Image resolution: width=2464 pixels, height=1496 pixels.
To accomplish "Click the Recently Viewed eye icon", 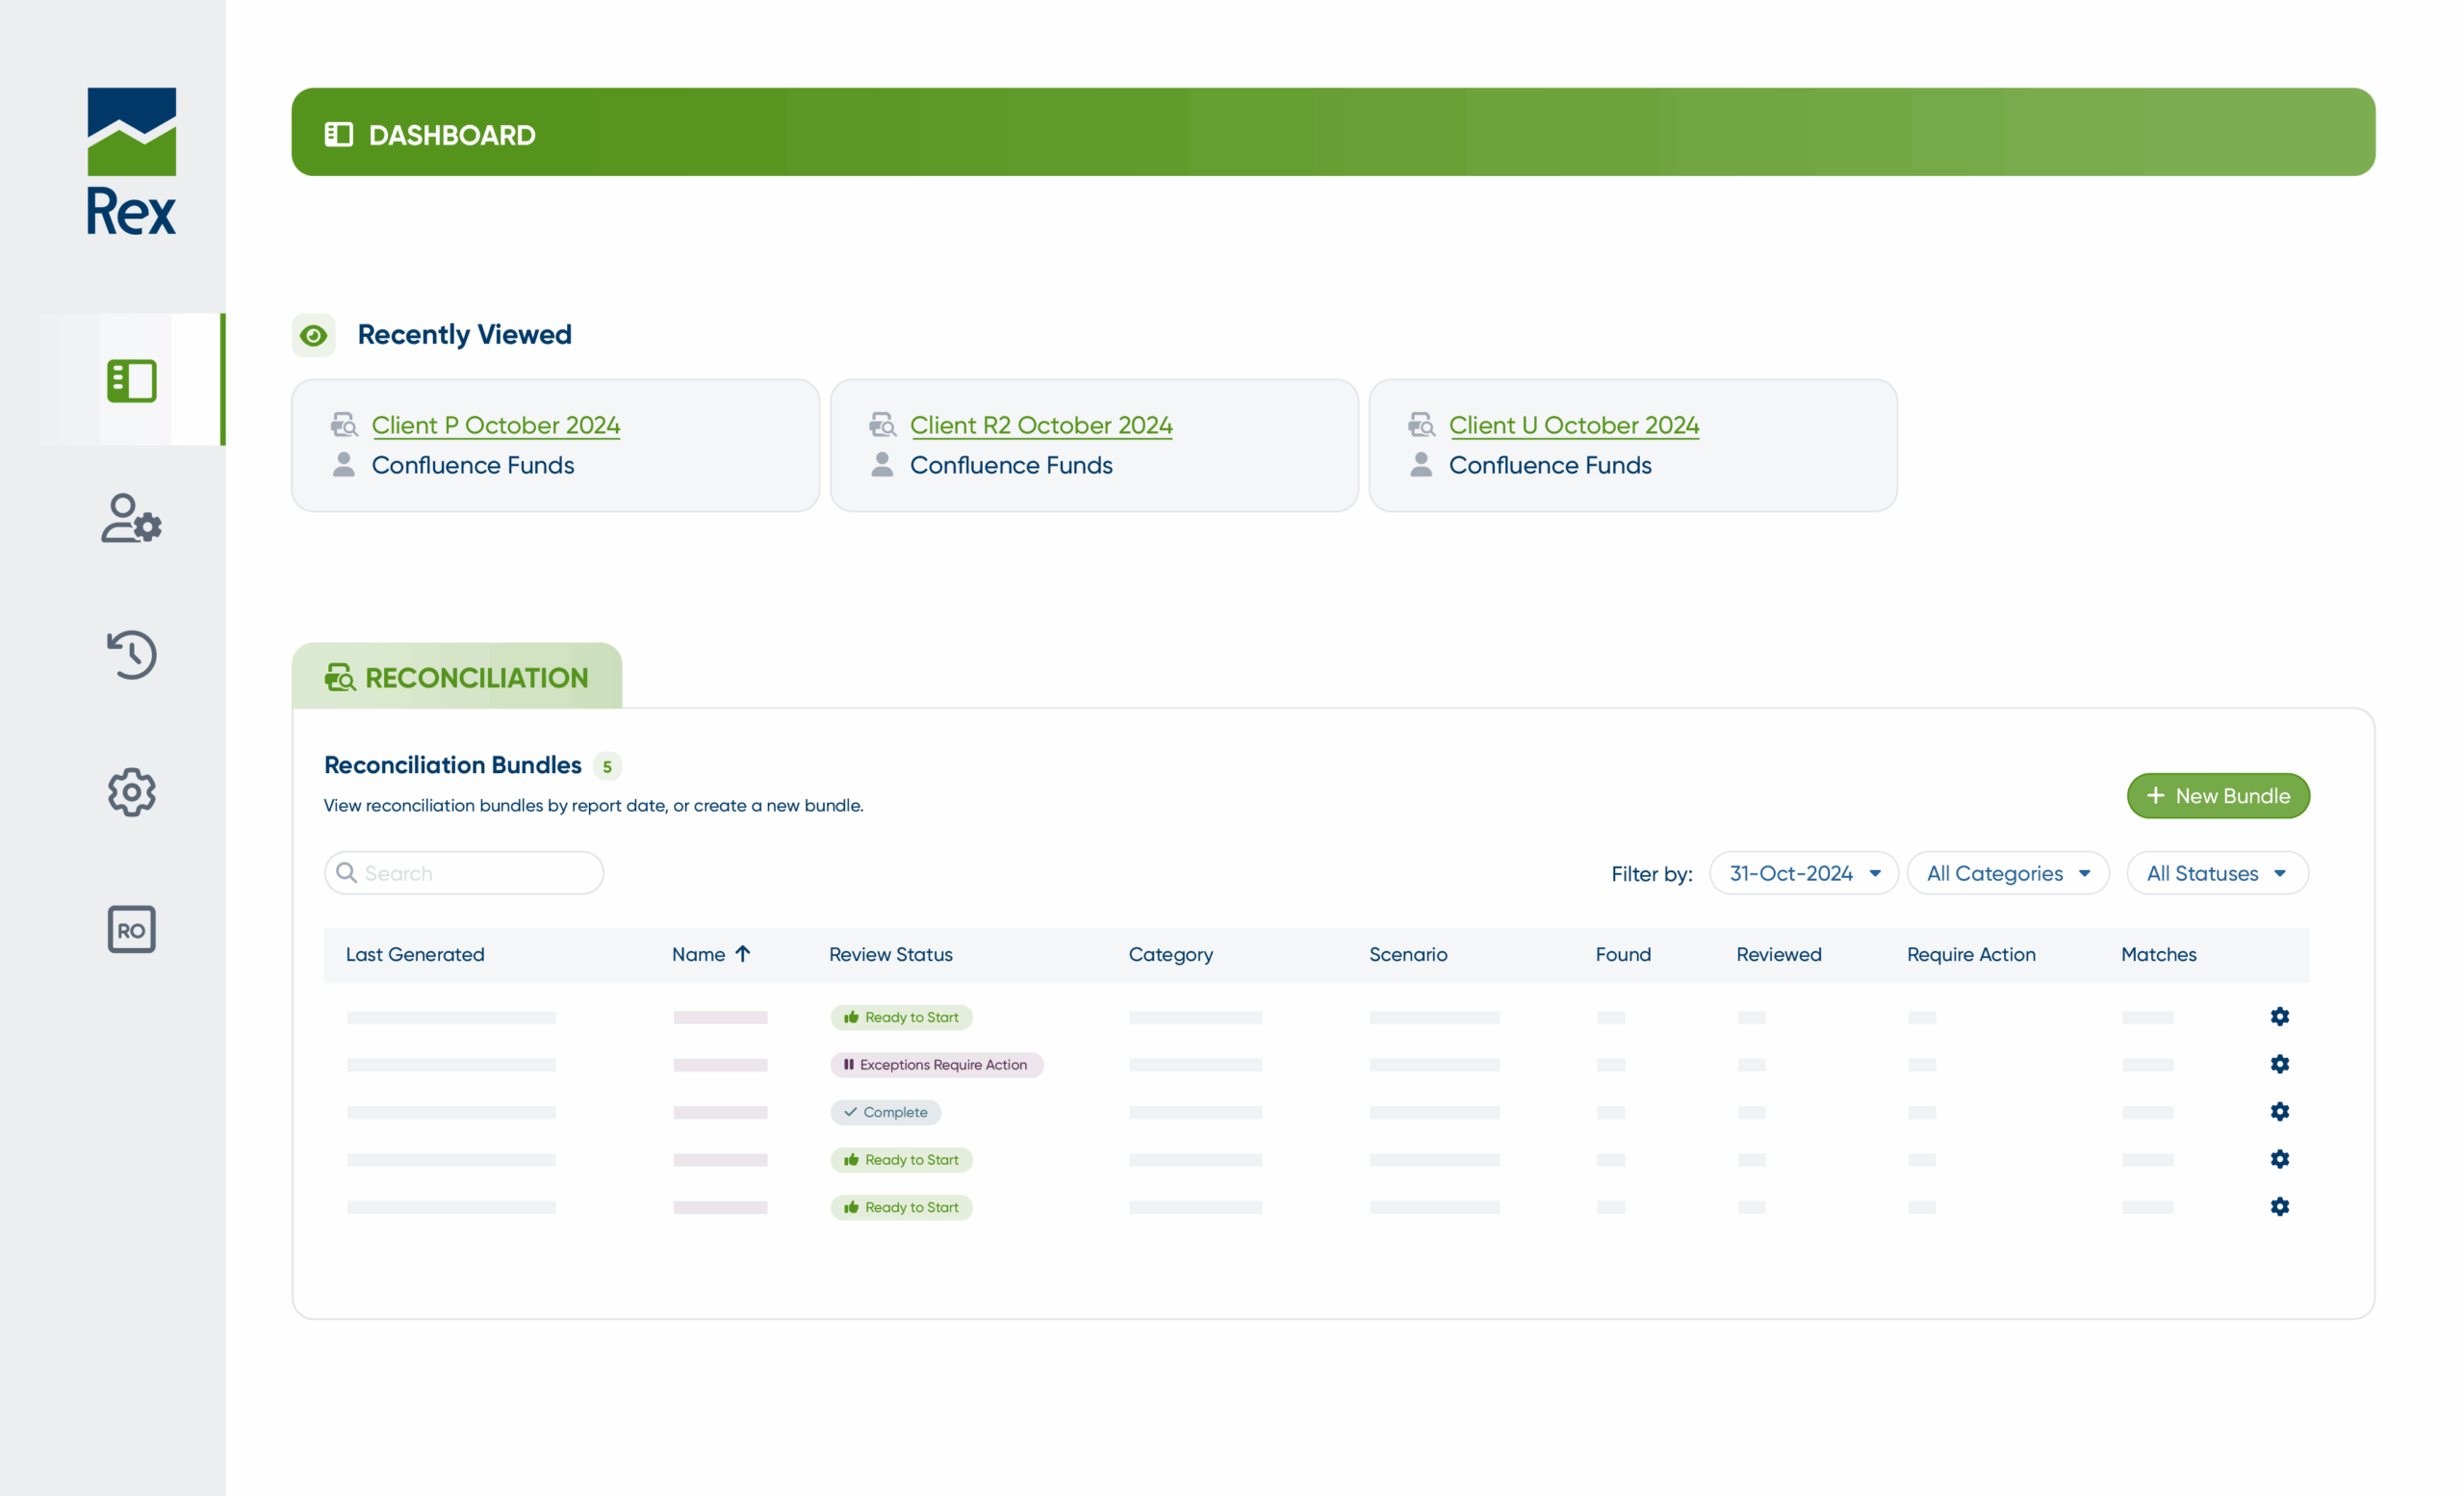I will [x=313, y=335].
